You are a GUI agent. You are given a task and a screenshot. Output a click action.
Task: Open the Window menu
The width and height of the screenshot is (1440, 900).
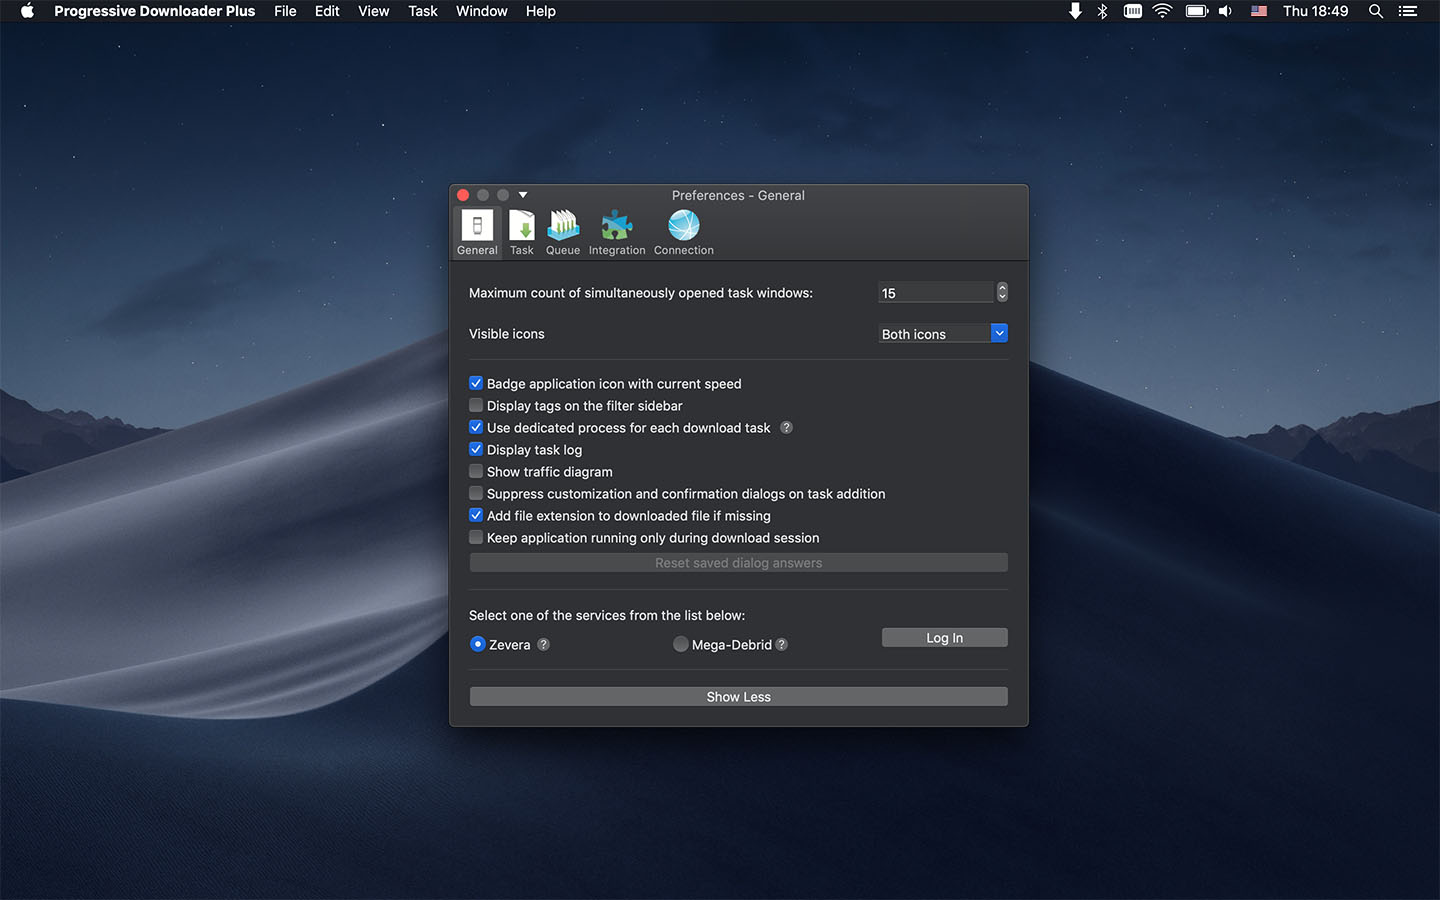point(481,11)
